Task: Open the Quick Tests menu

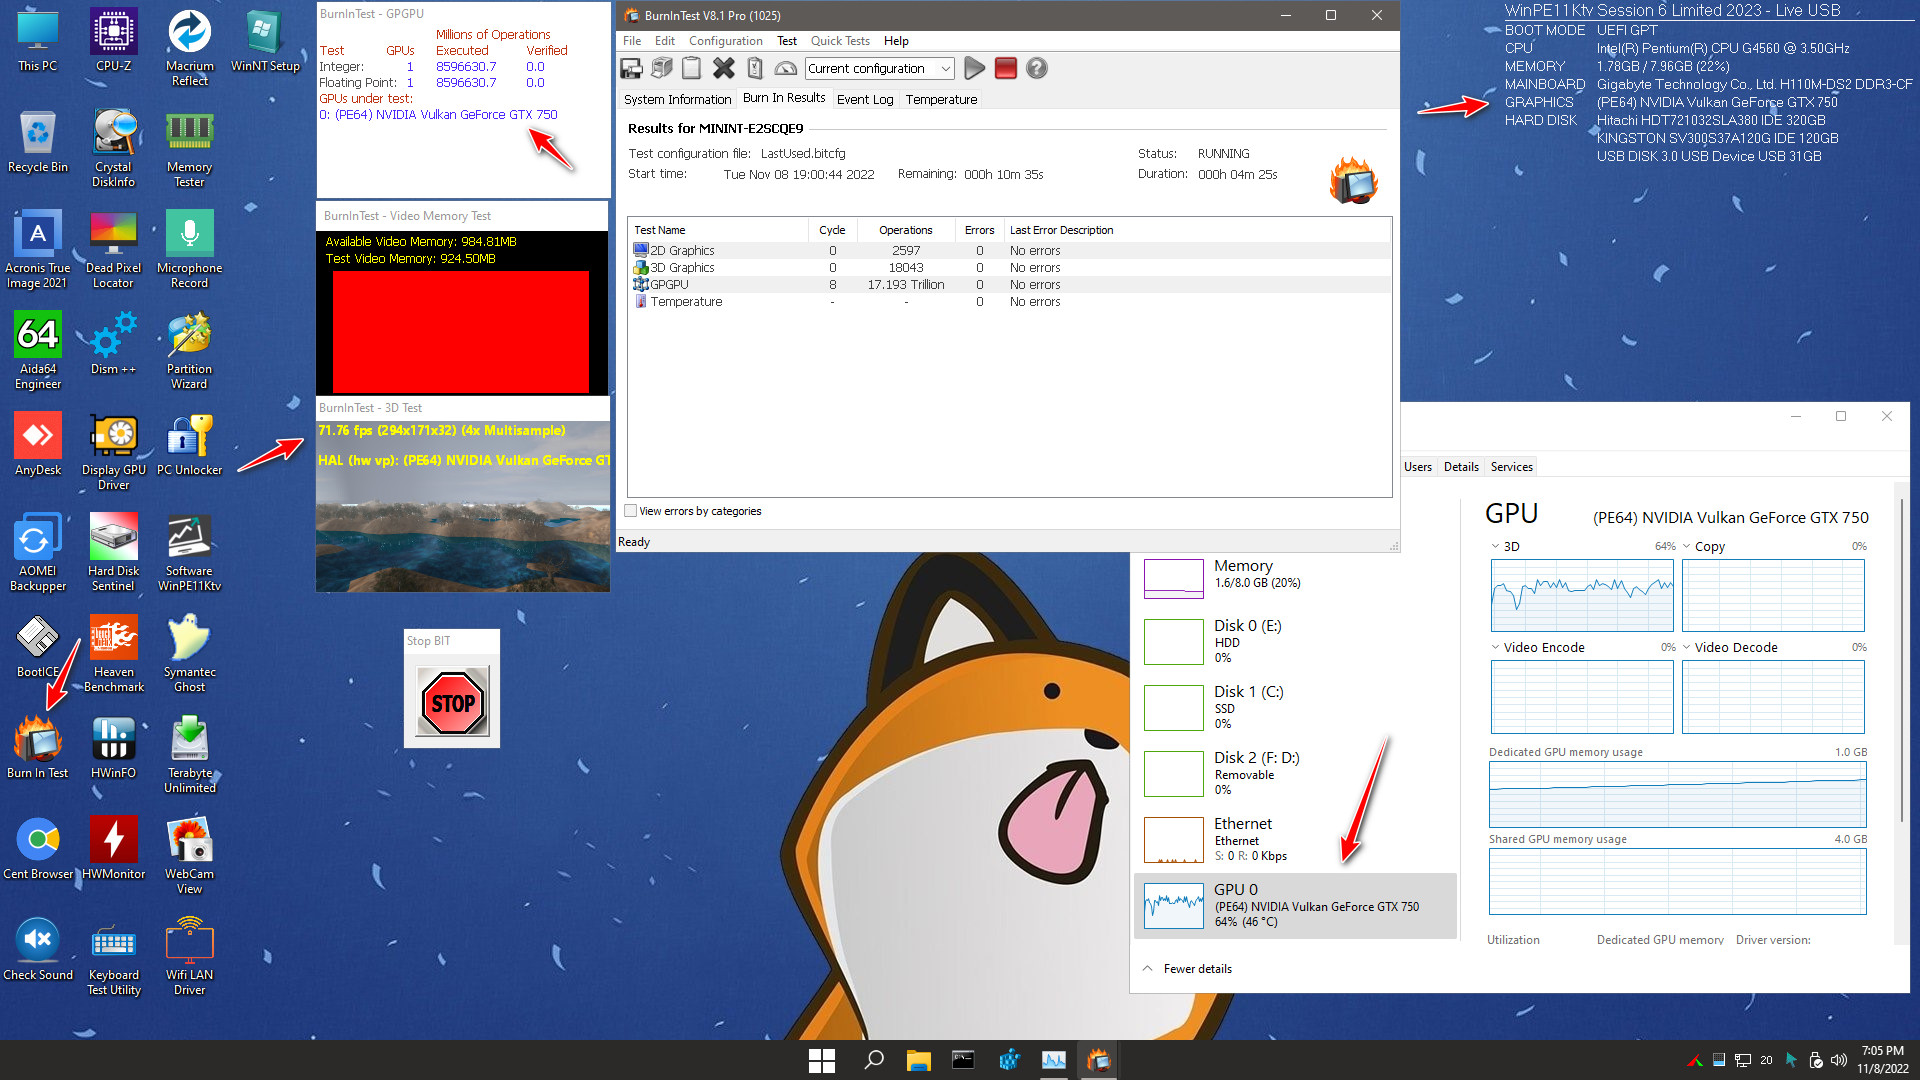Action: coord(840,41)
